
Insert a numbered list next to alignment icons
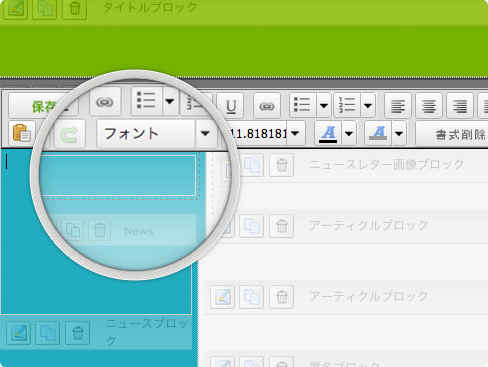click(347, 105)
